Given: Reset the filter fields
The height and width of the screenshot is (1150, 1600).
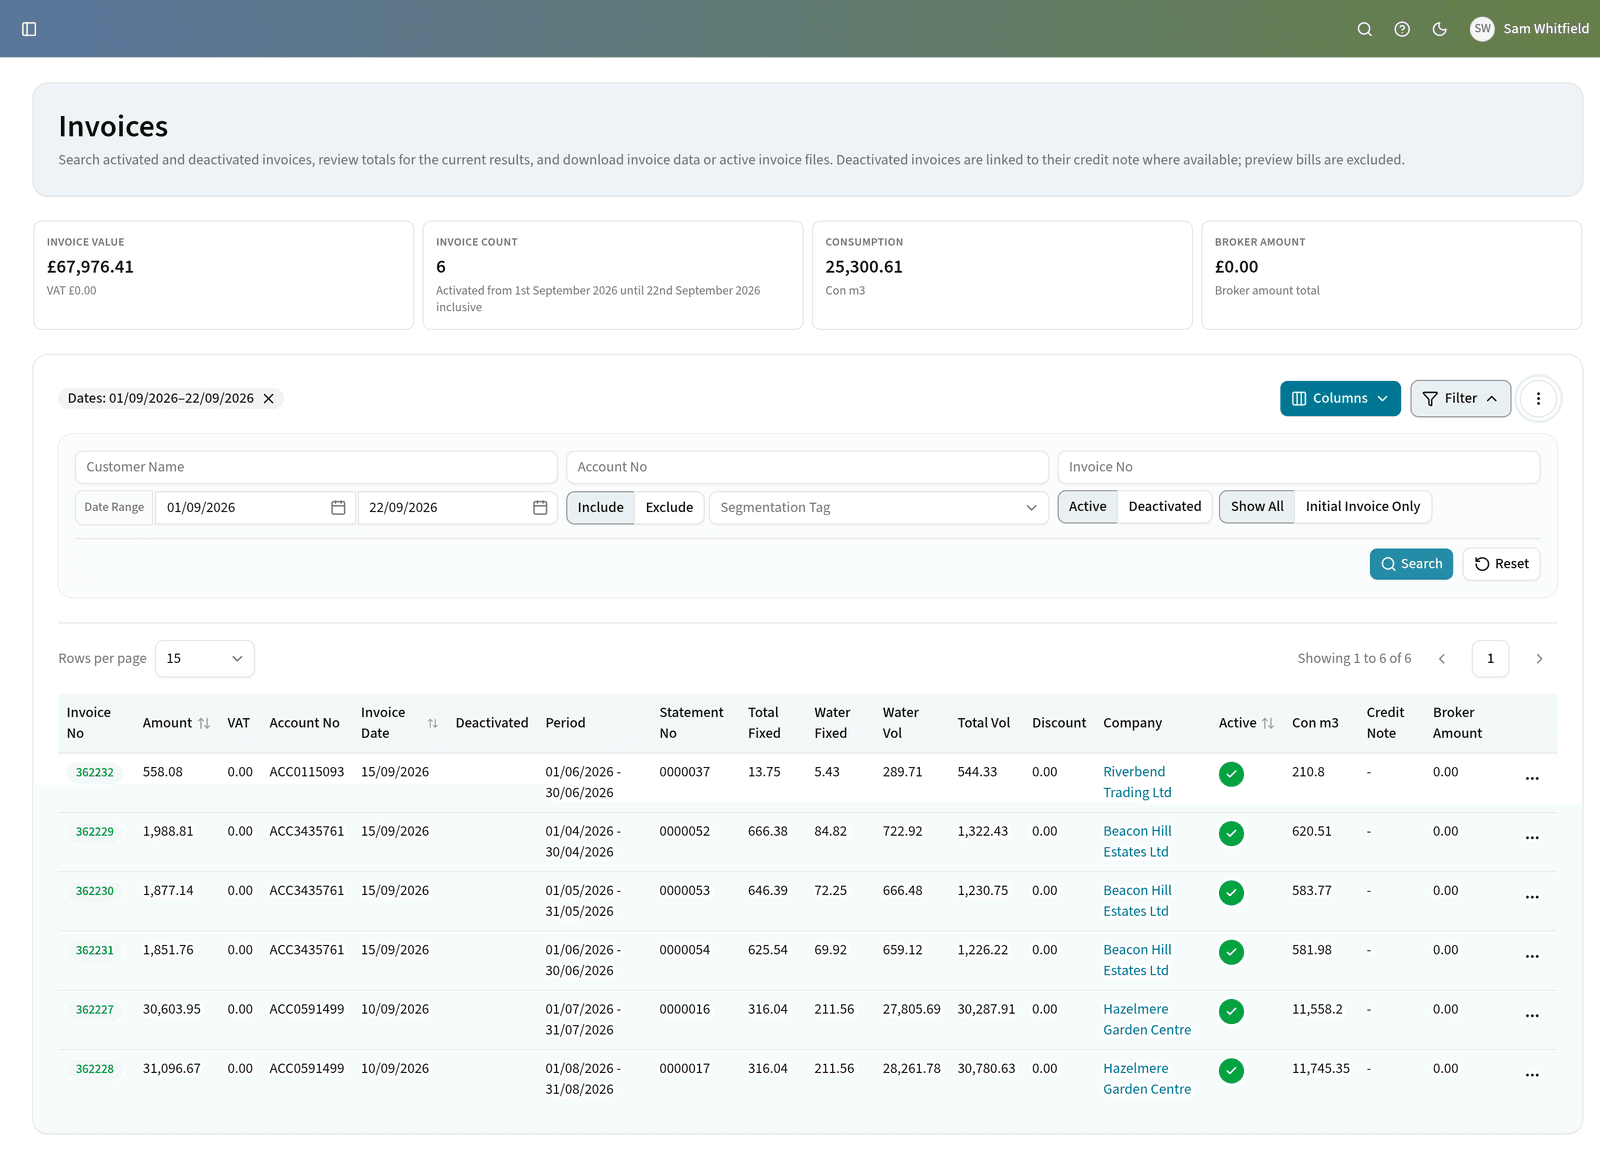Looking at the screenshot, I should point(1502,564).
